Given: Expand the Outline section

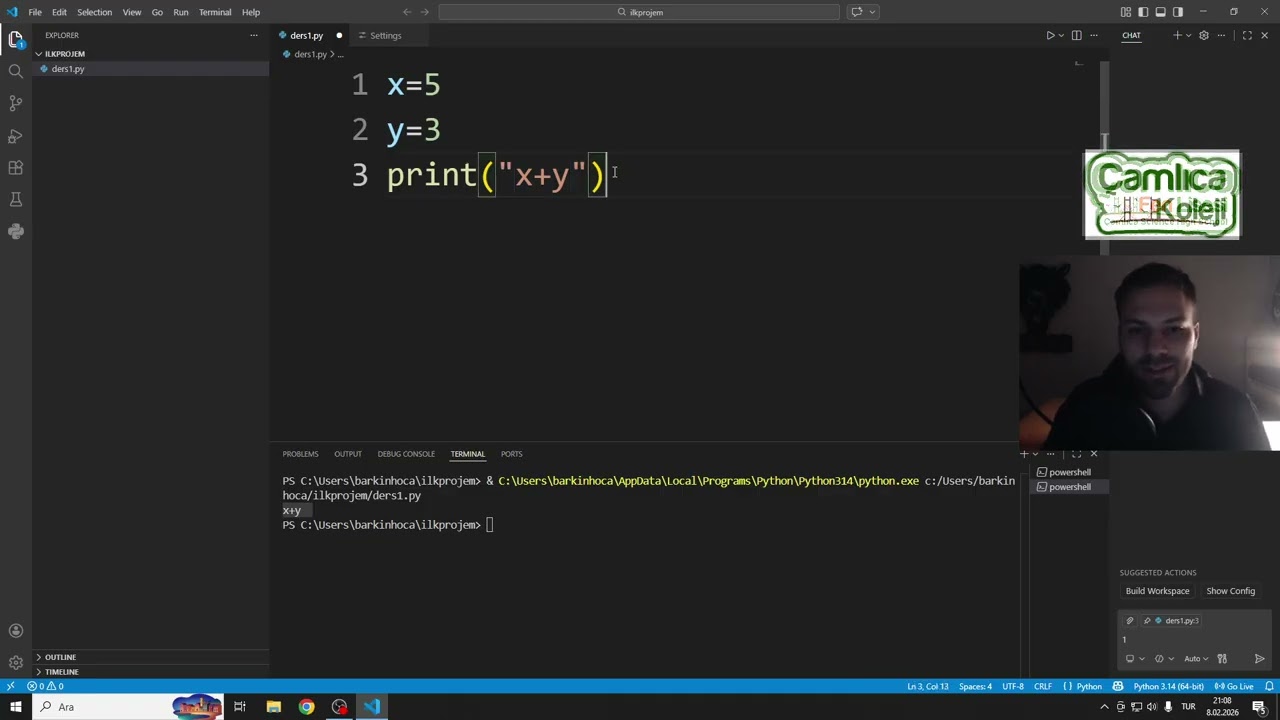Looking at the screenshot, I should click(x=150, y=657).
